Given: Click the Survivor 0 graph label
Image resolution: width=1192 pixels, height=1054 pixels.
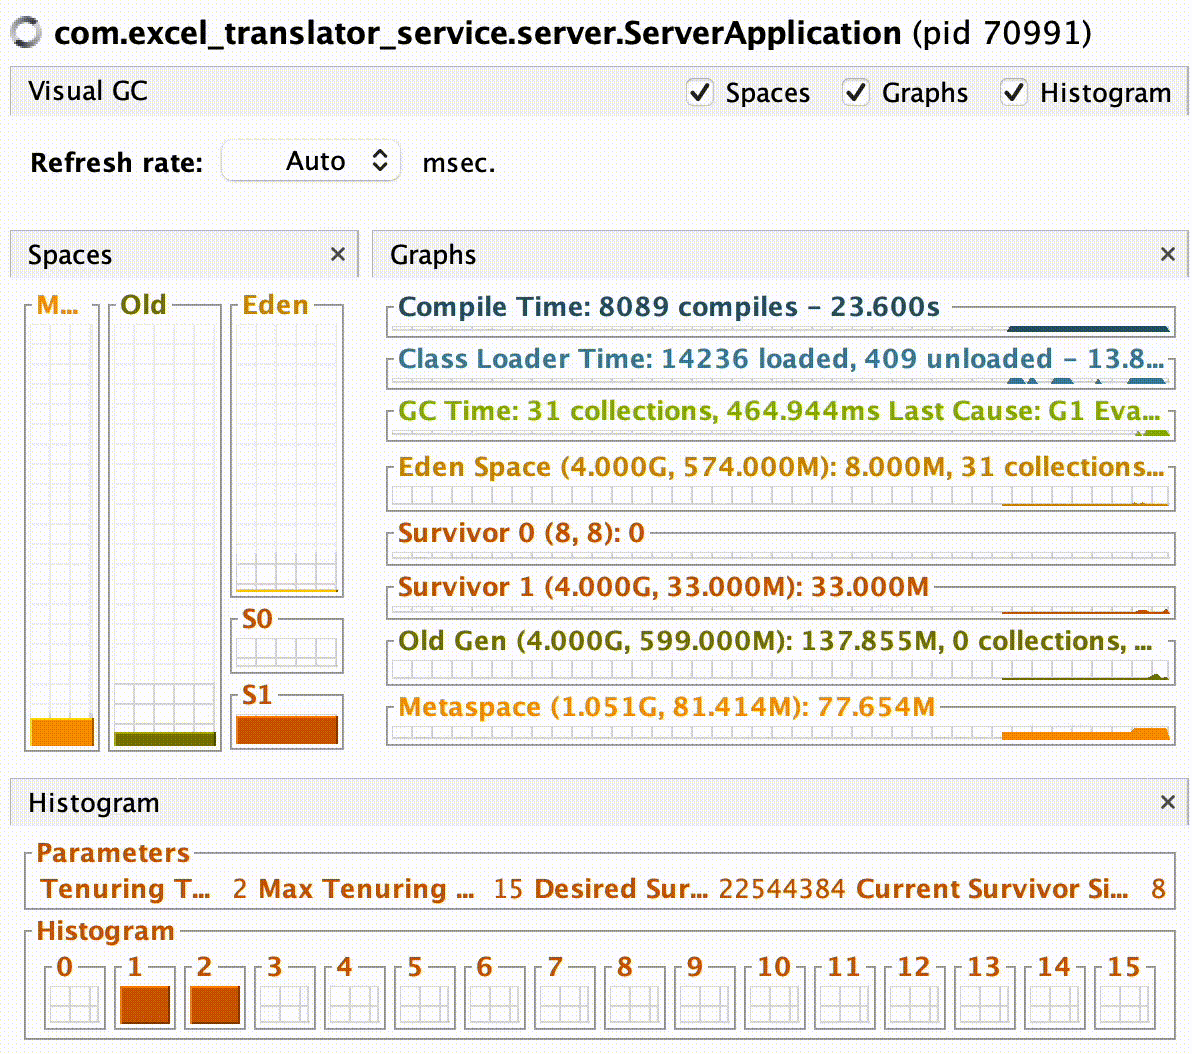Looking at the screenshot, I should [522, 532].
